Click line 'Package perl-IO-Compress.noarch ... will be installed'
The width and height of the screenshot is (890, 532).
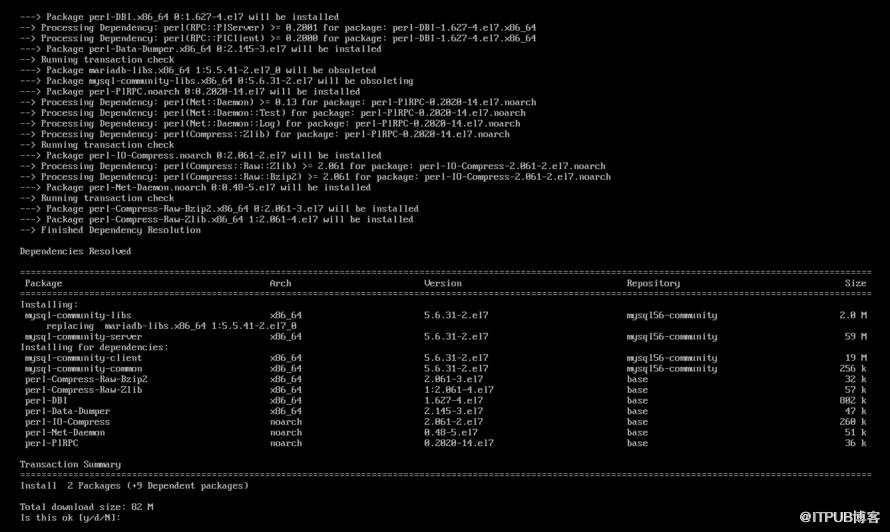pos(200,156)
